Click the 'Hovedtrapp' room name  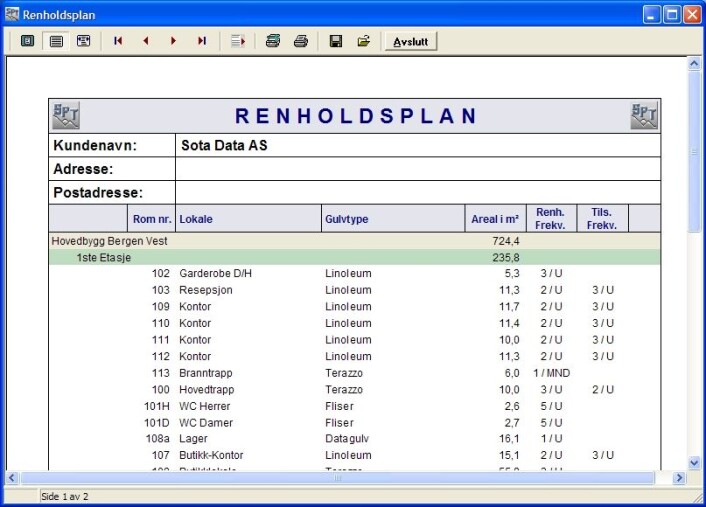[x=207, y=389]
